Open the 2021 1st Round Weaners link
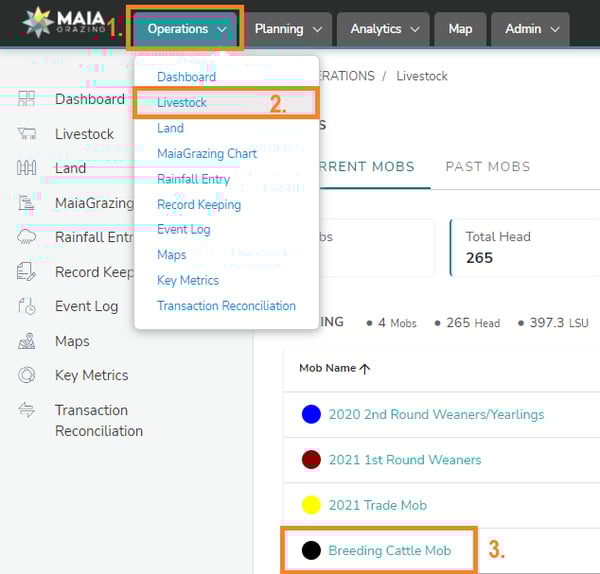 404,460
